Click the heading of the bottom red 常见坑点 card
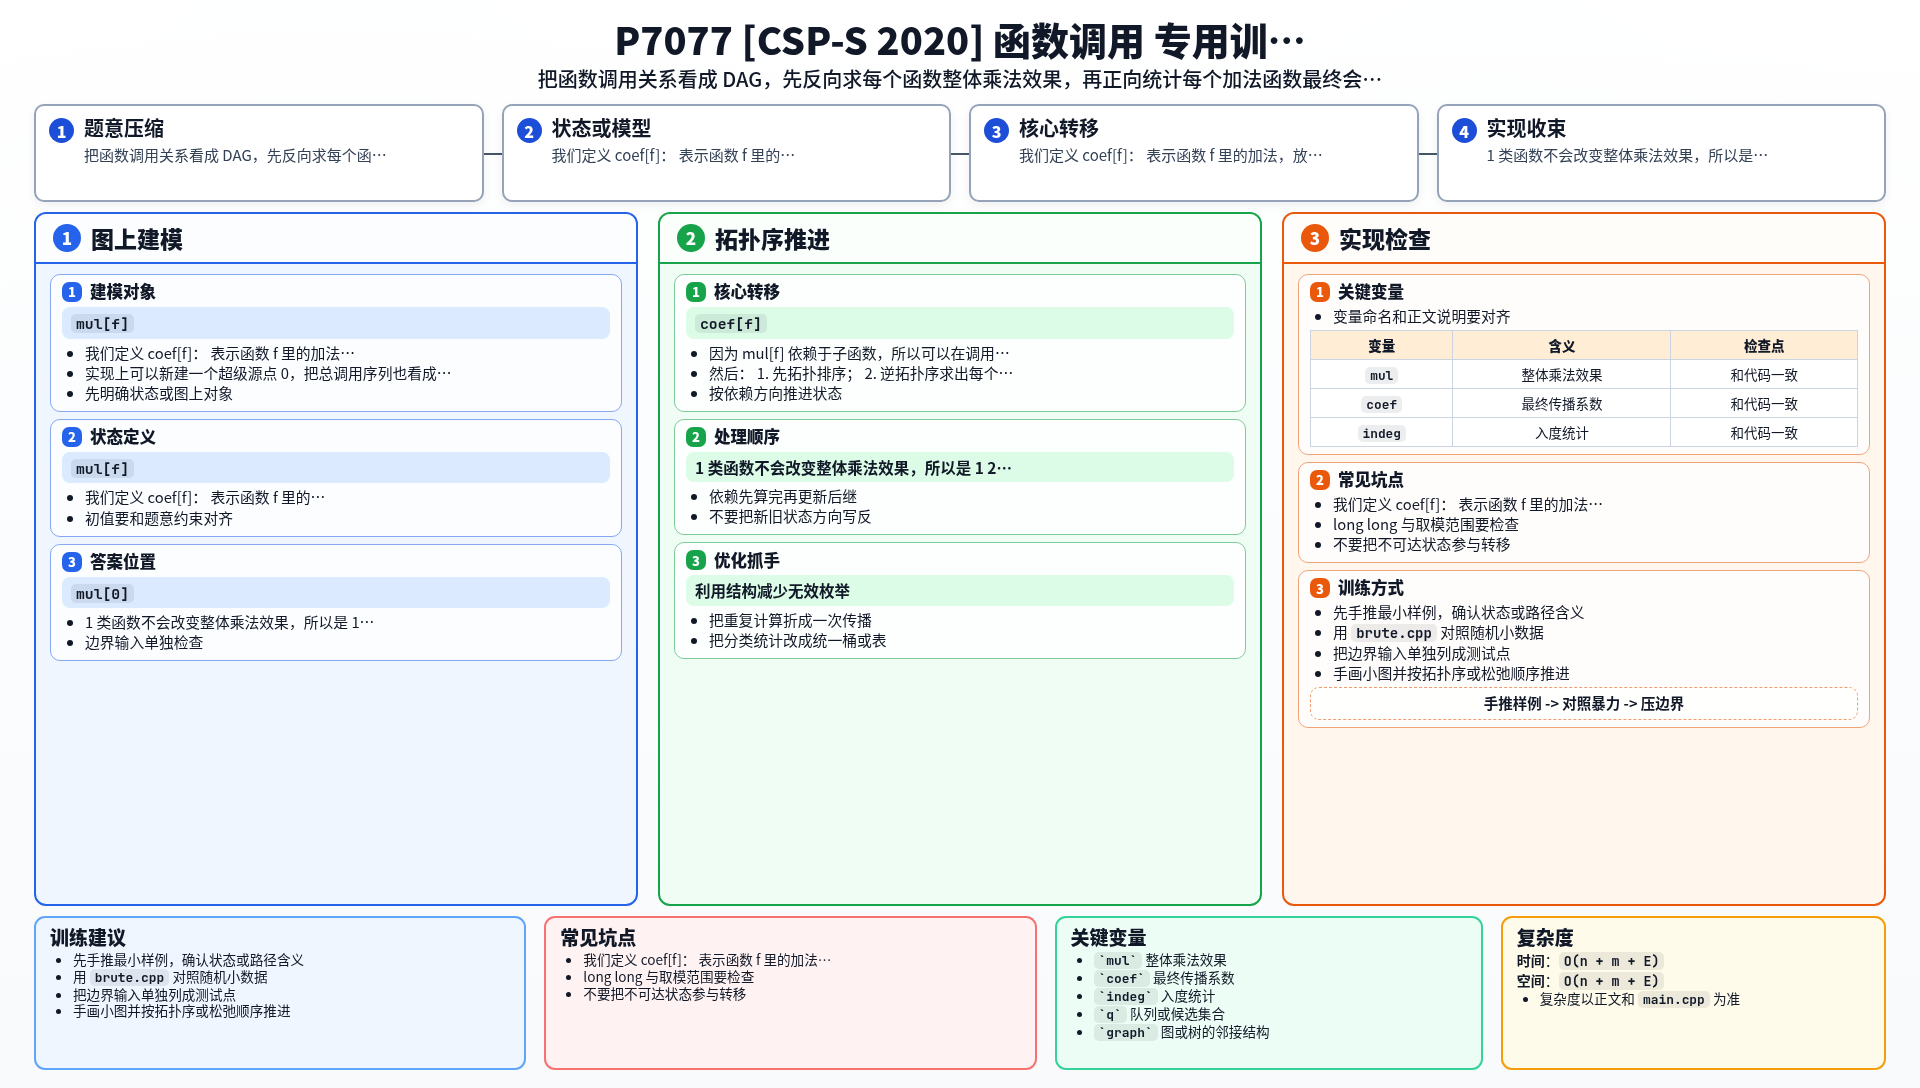This screenshot has height=1088, width=1920. coord(598,938)
